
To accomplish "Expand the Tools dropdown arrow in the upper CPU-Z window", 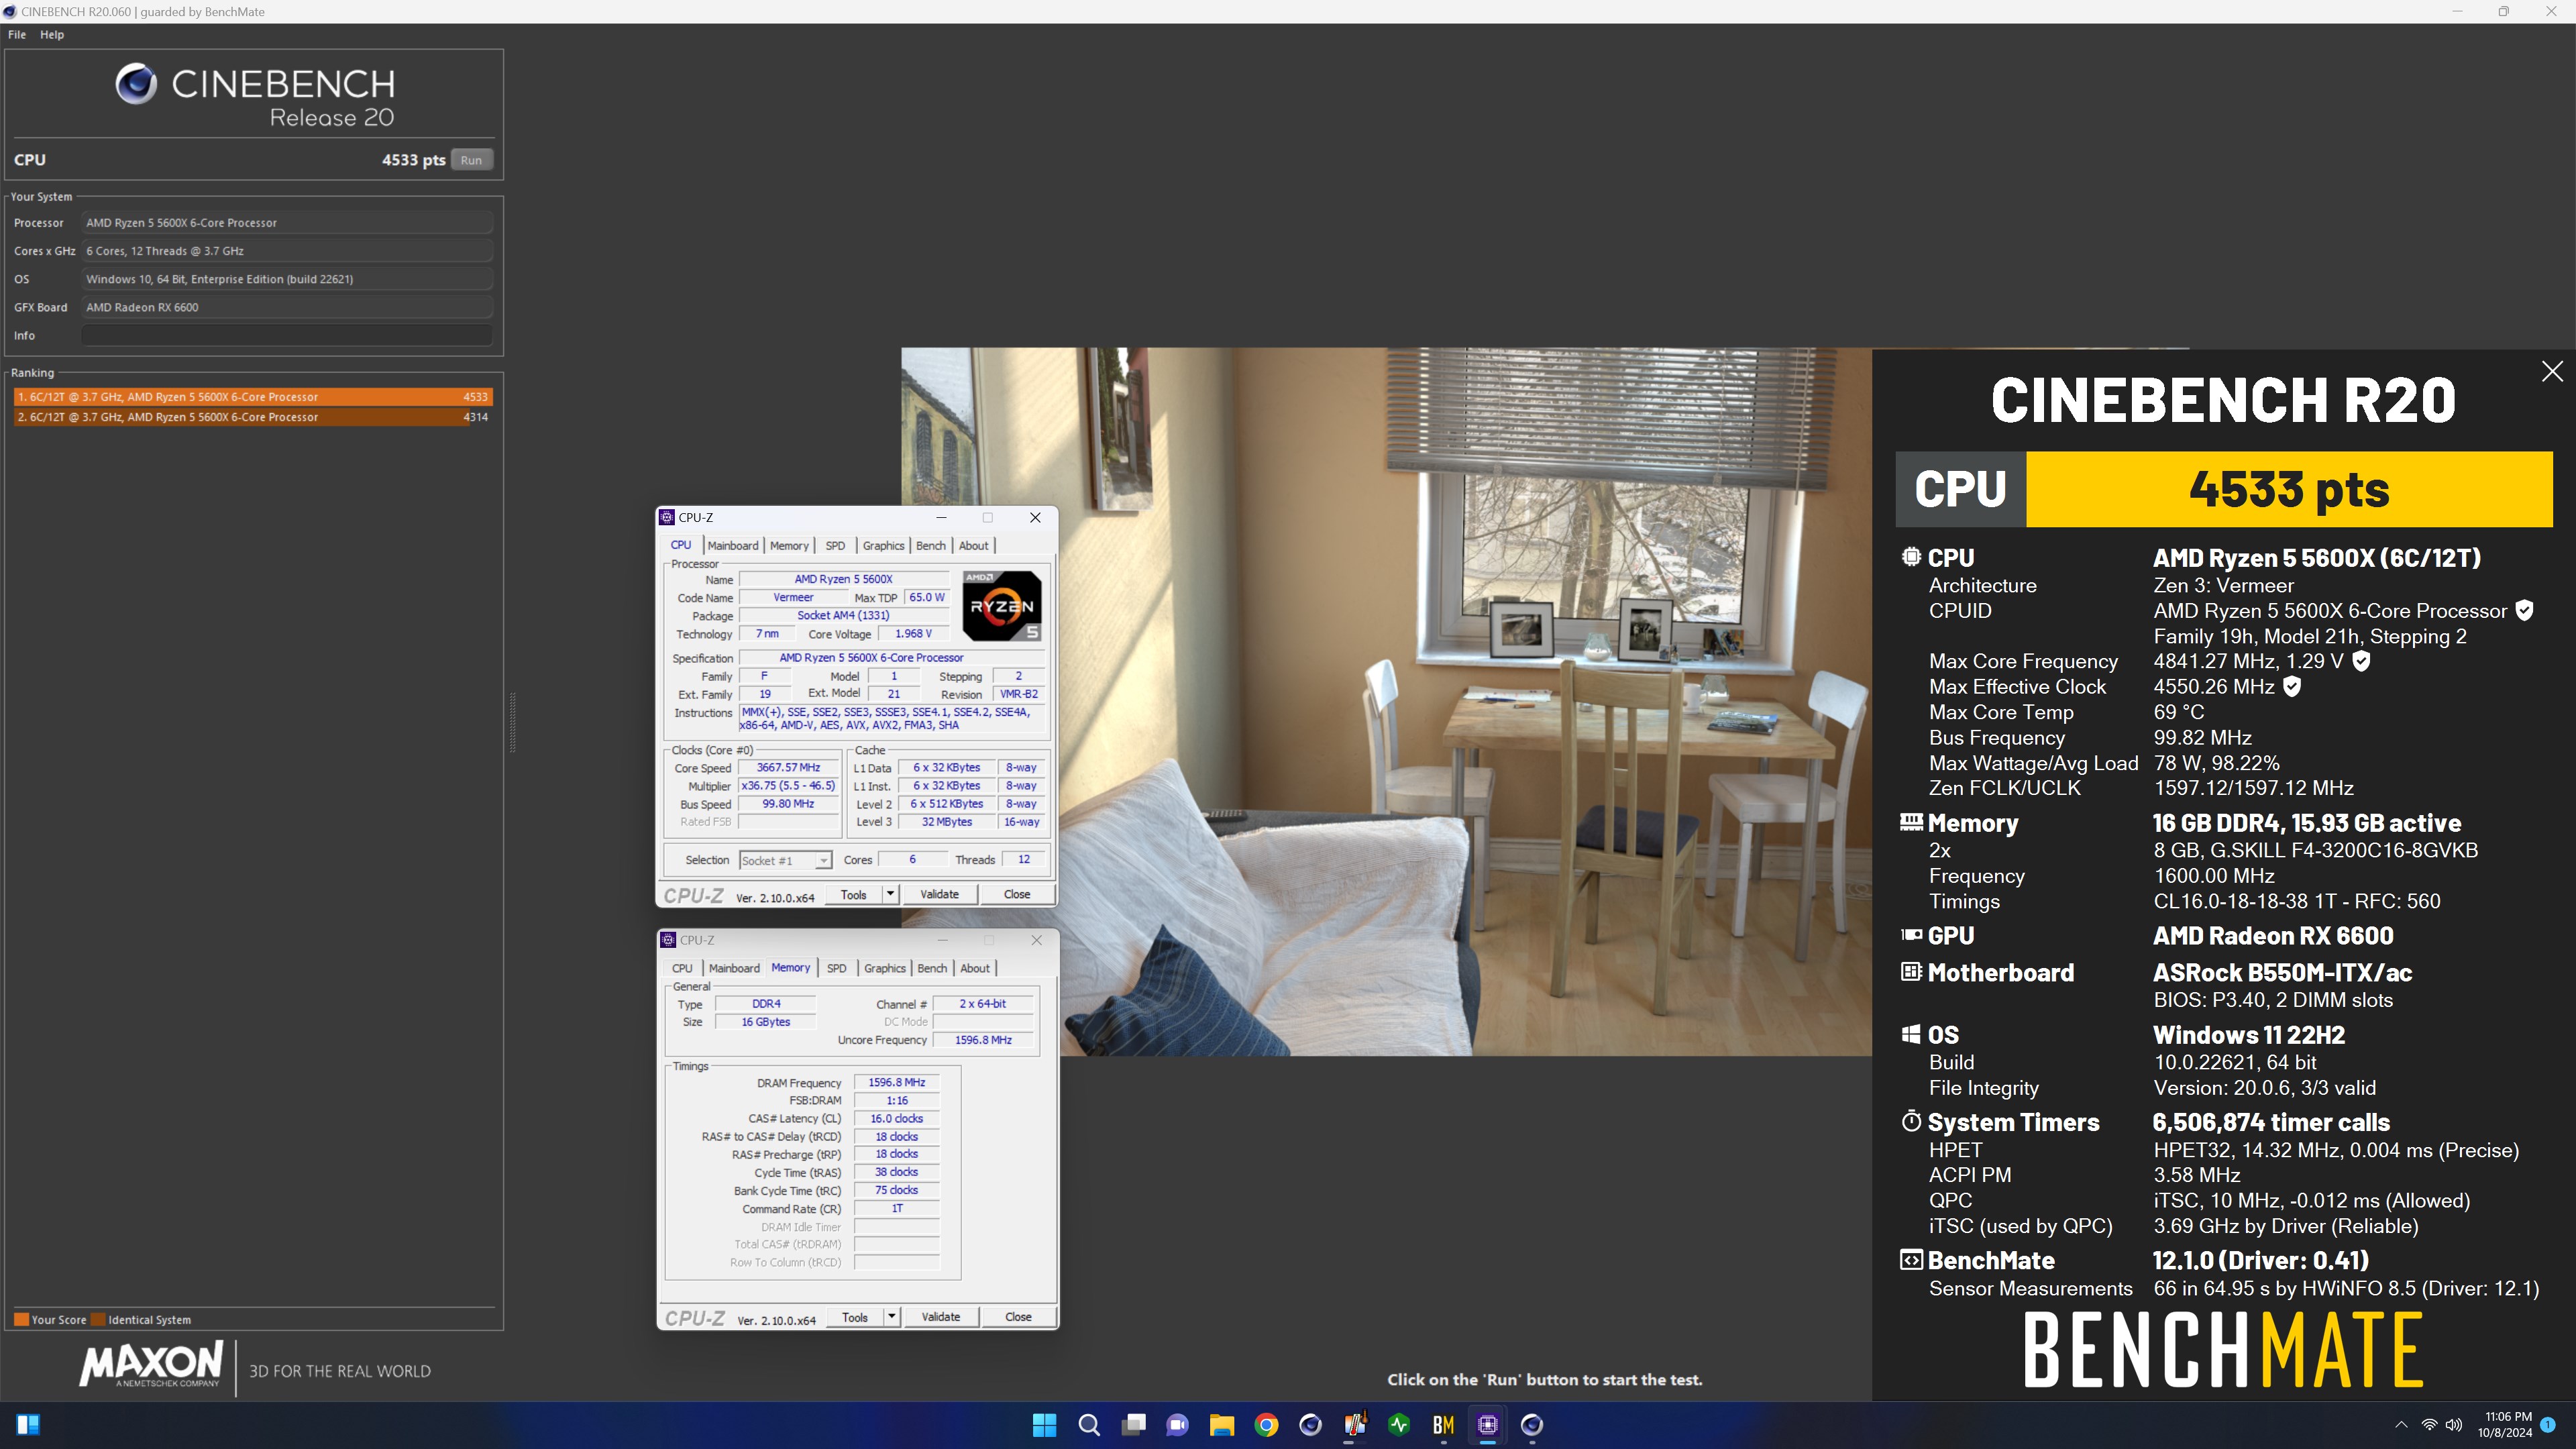I will coord(890,895).
